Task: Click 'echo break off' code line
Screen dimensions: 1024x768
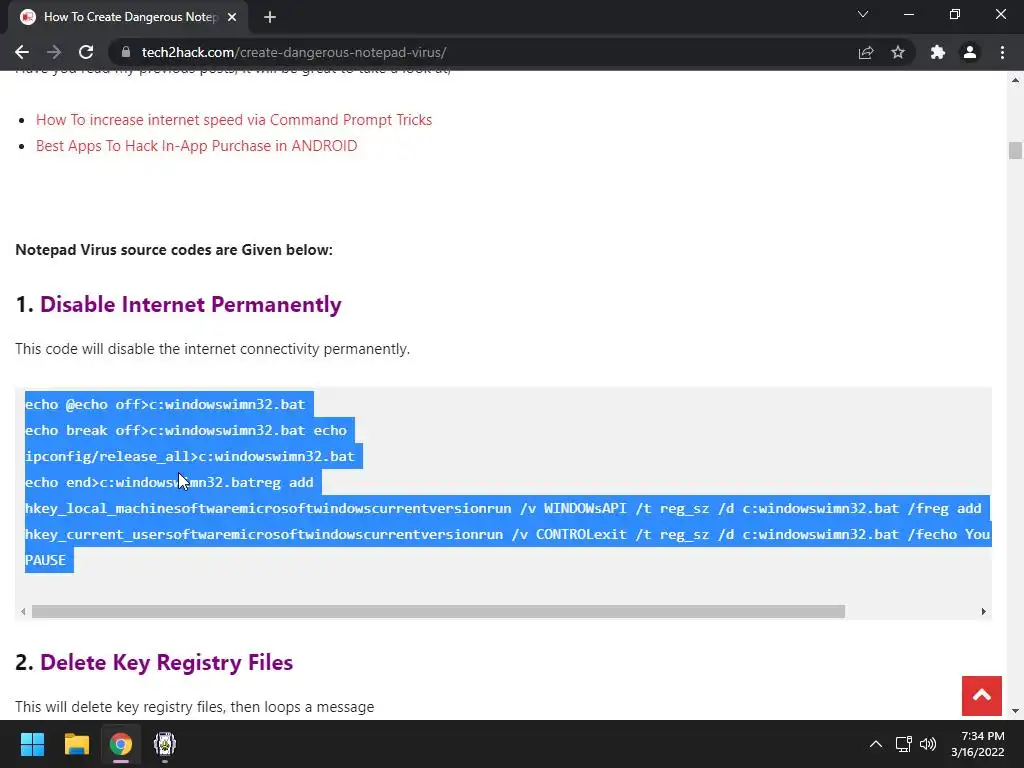Action: point(186,430)
